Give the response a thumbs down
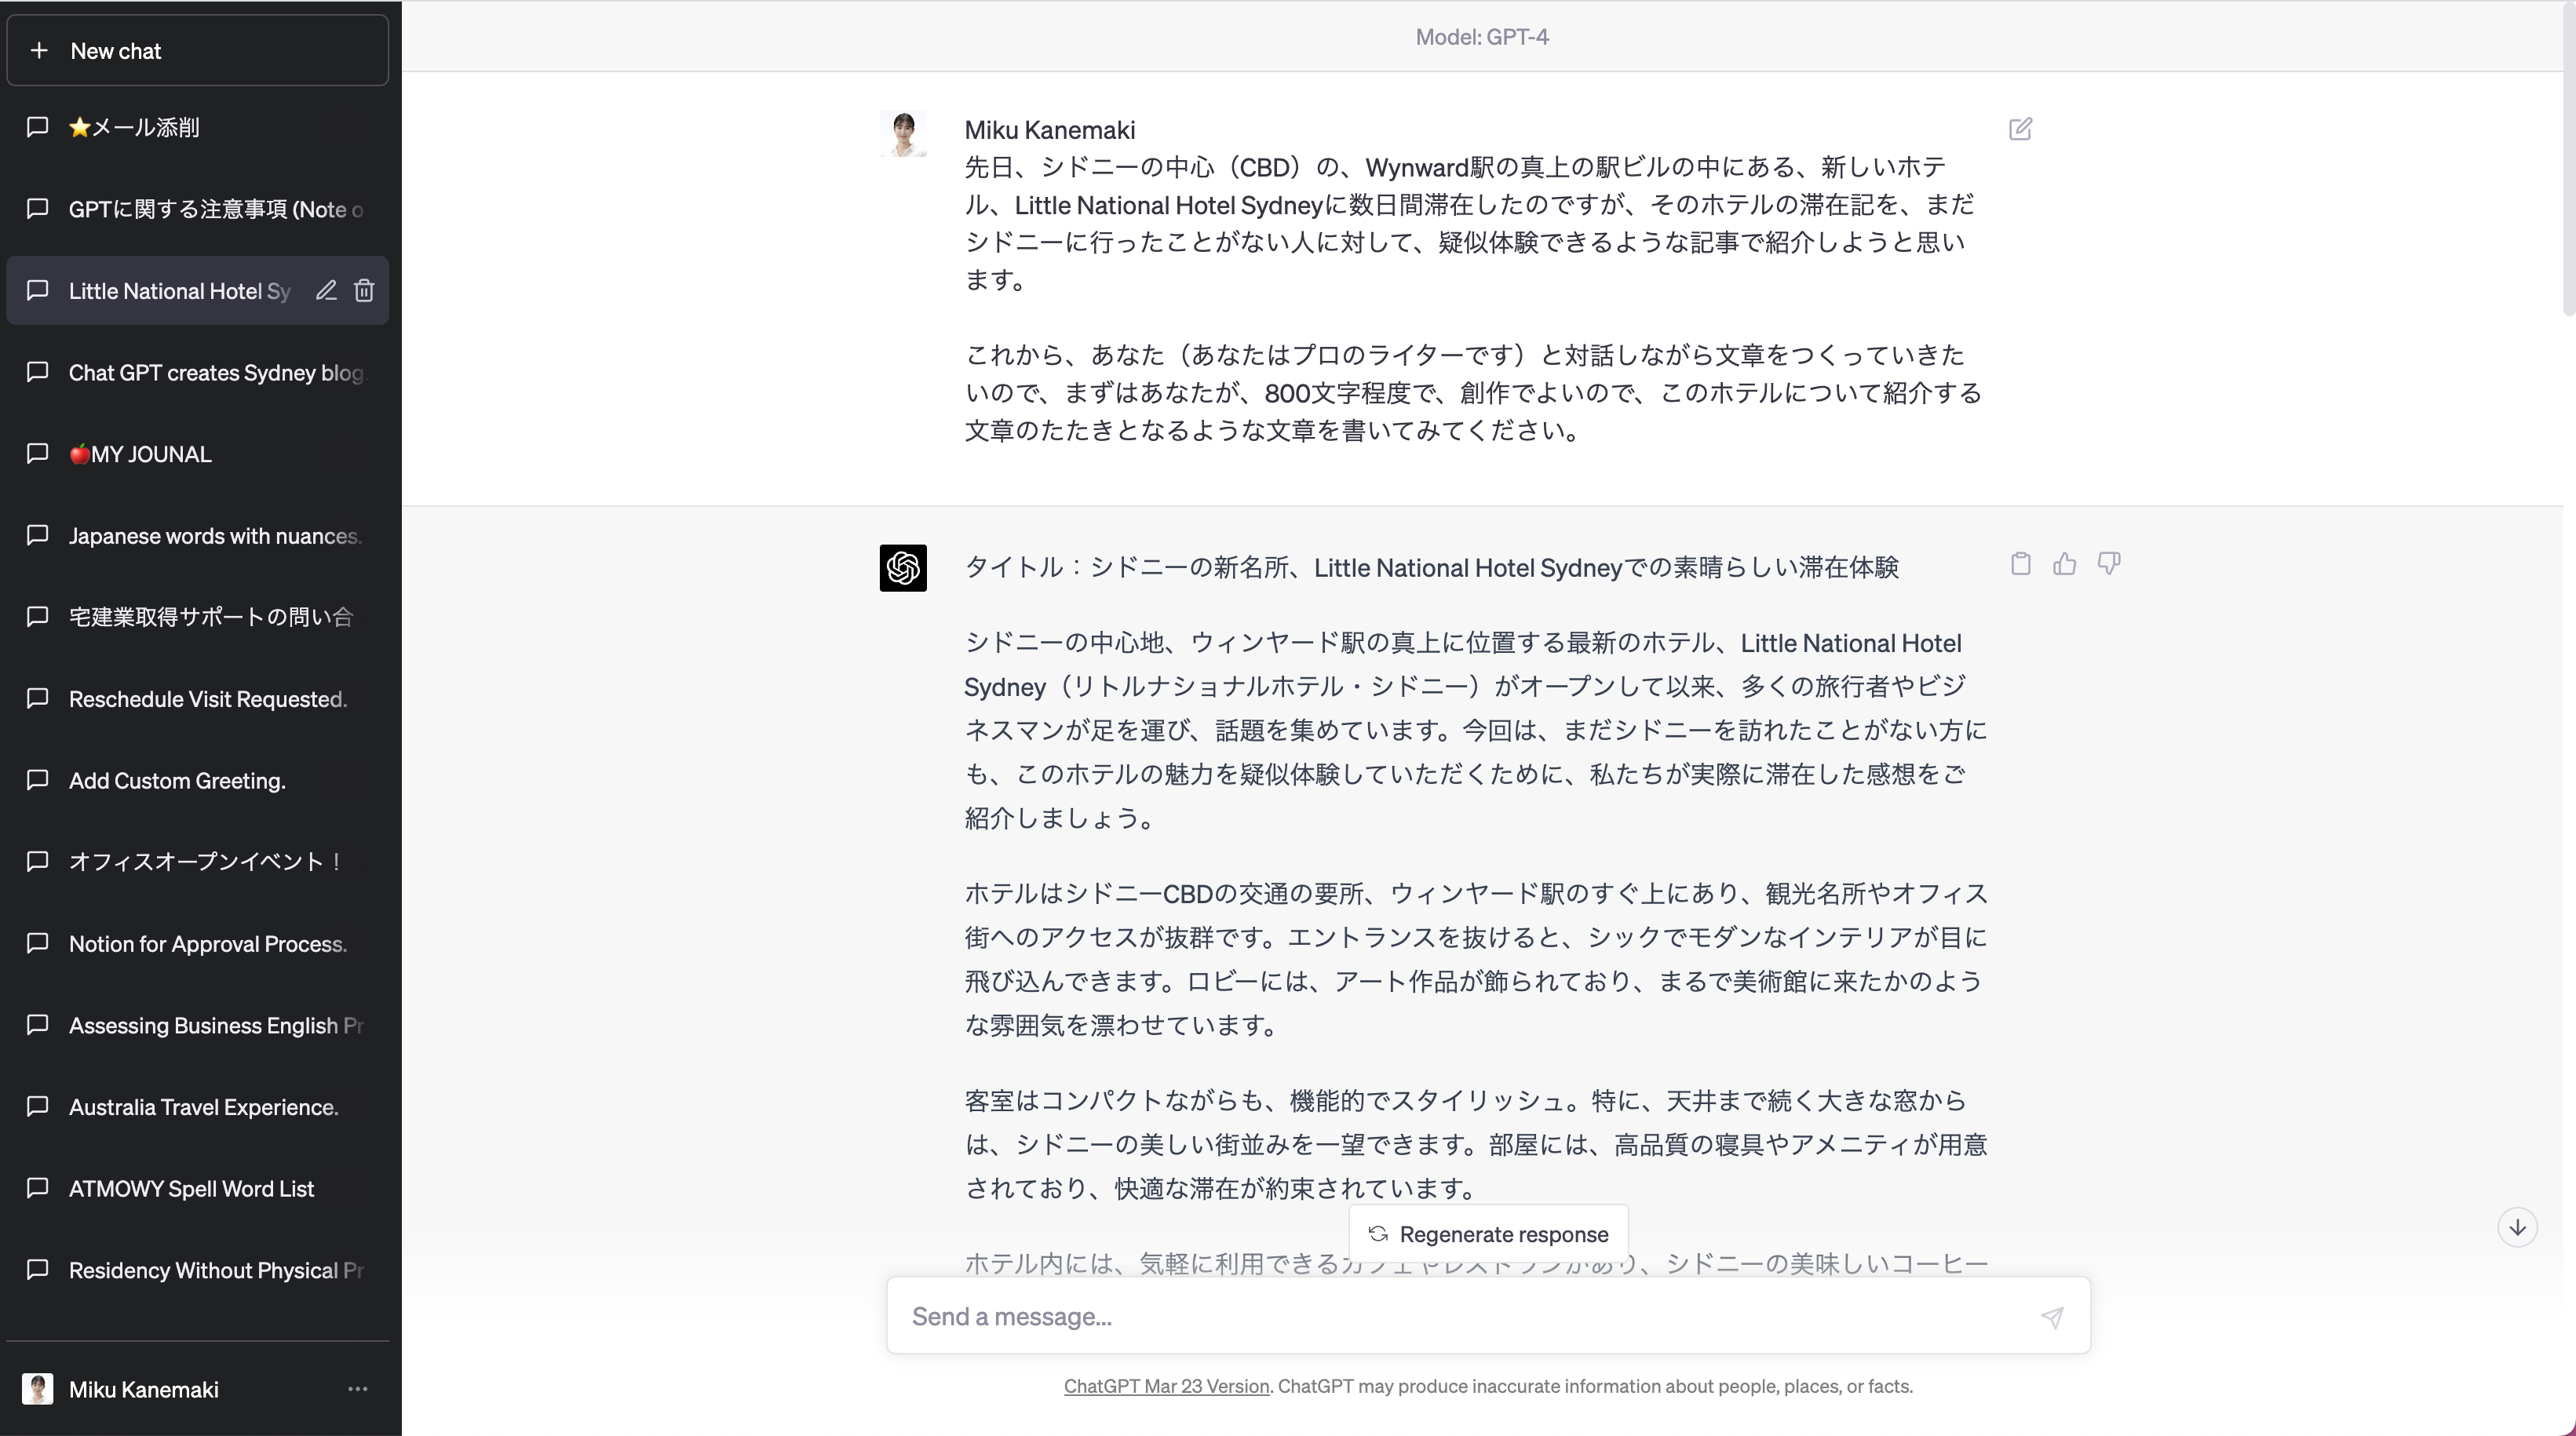Viewport: 2576px width, 1436px height. coord(2108,564)
